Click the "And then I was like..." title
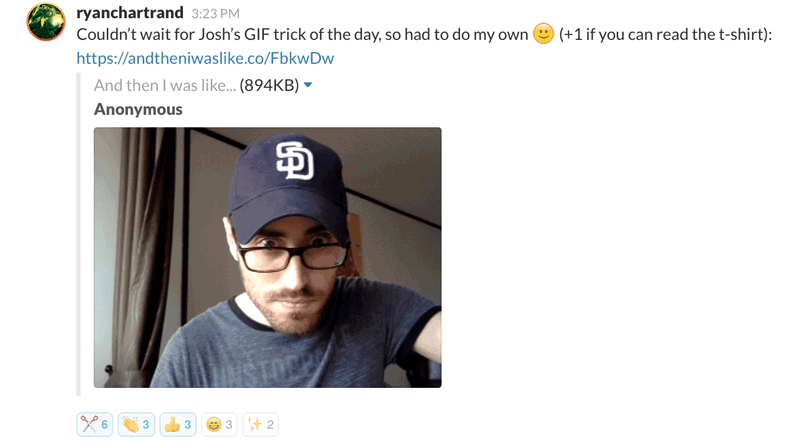Screen dimensions: 800x443 [x=165, y=85]
